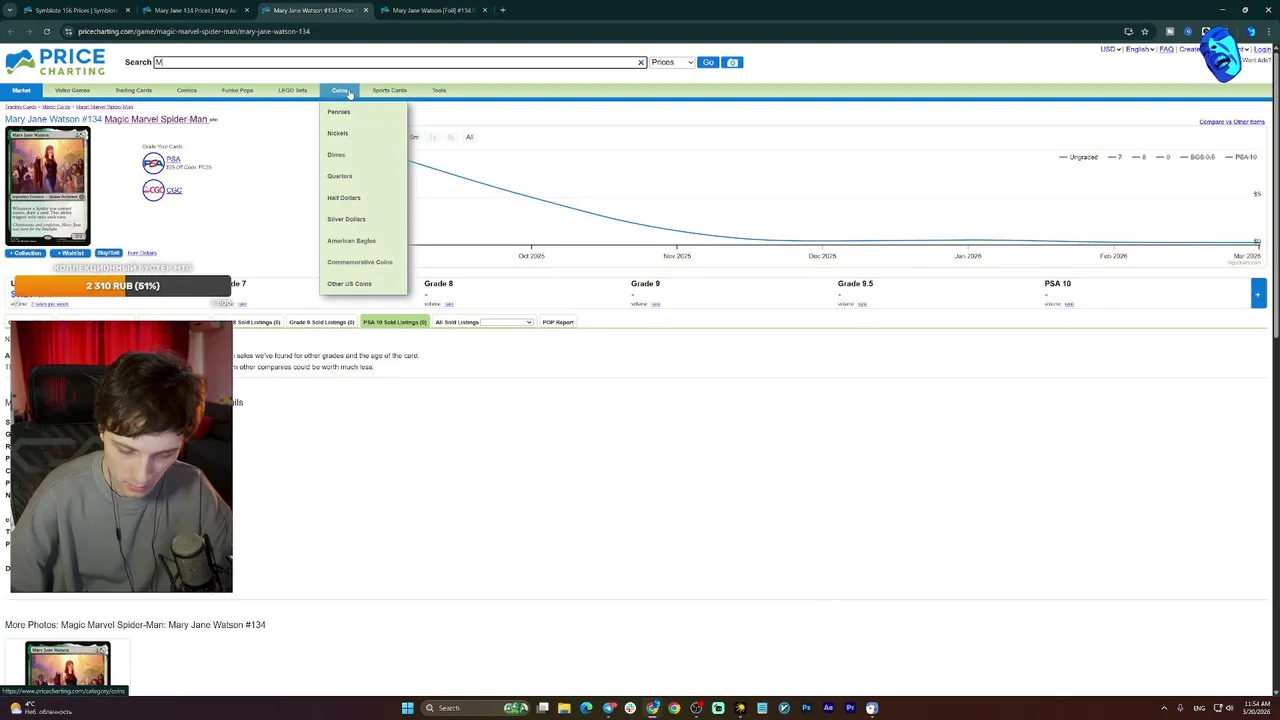1280x720 pixels.
Task: Toggle the Ungraded chart legend series
Action: (1078, 157)
